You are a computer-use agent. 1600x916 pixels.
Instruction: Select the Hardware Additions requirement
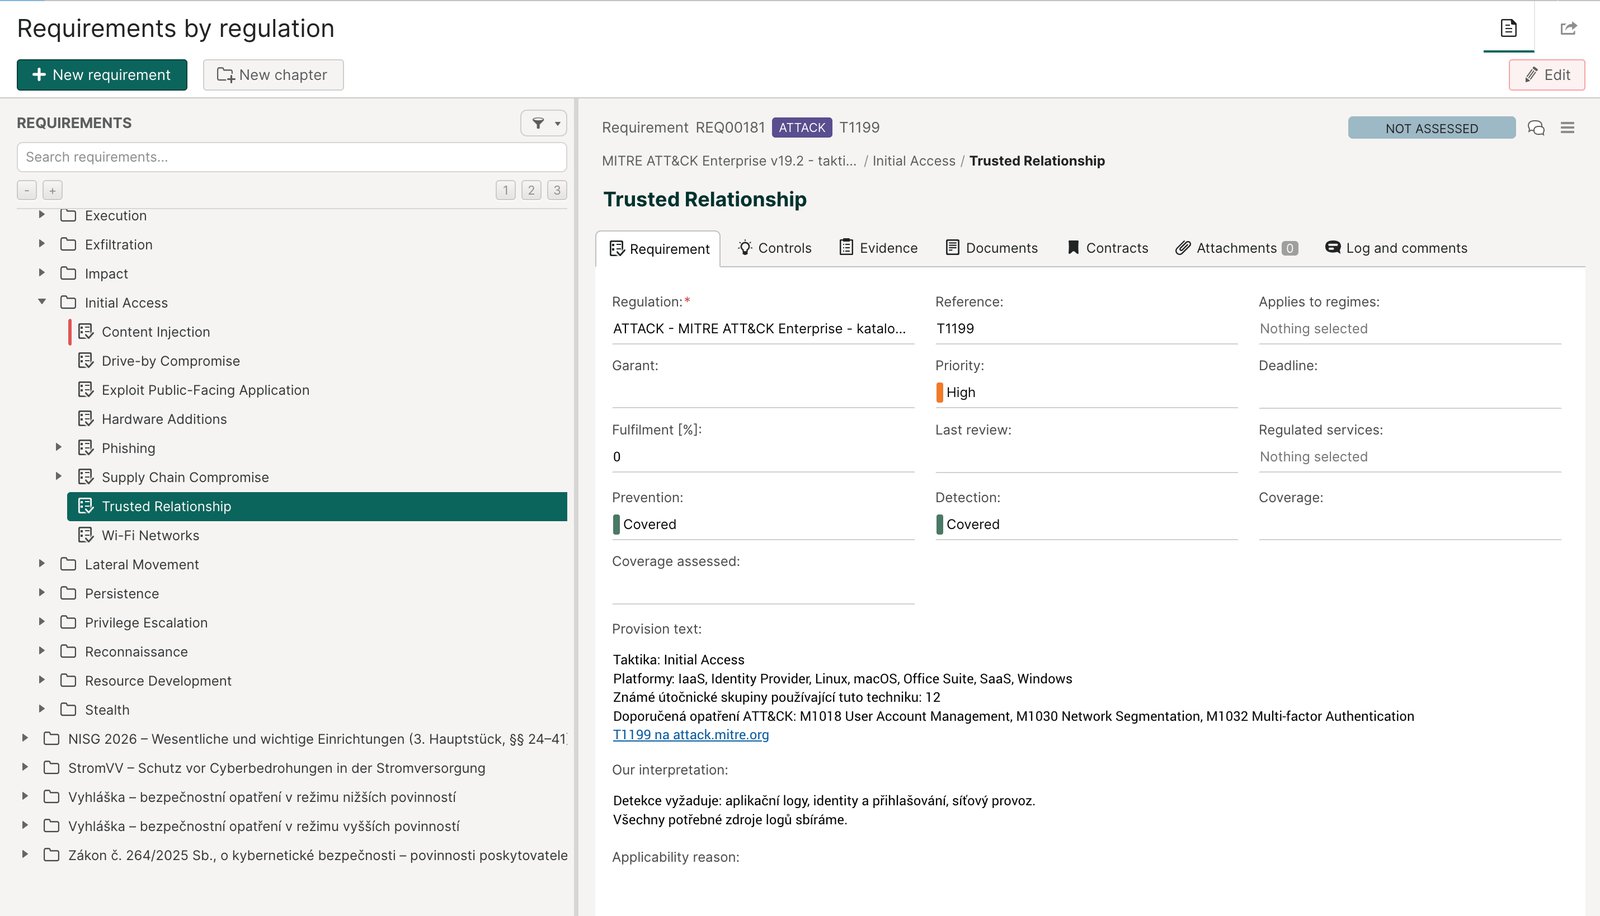pyautogui.click(x=164, y=419)
